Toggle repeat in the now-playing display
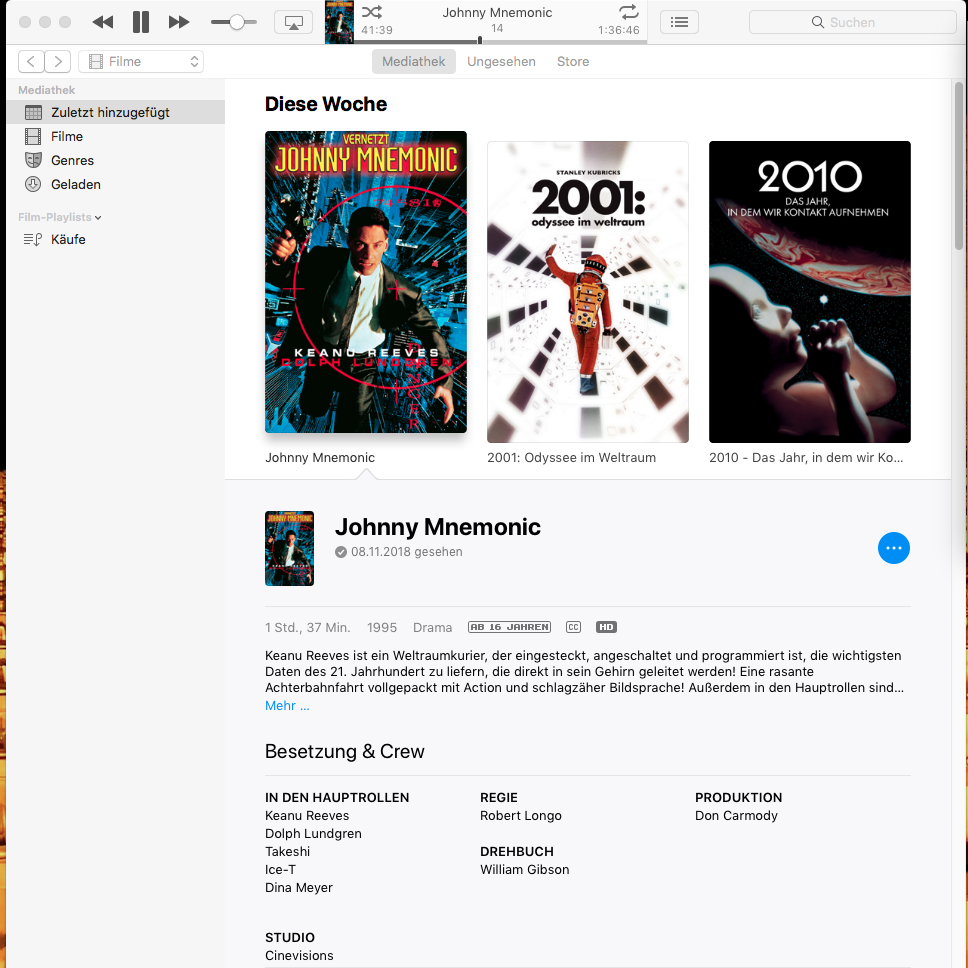The height and width of the screenshot is (968, 968). (628, 12)
